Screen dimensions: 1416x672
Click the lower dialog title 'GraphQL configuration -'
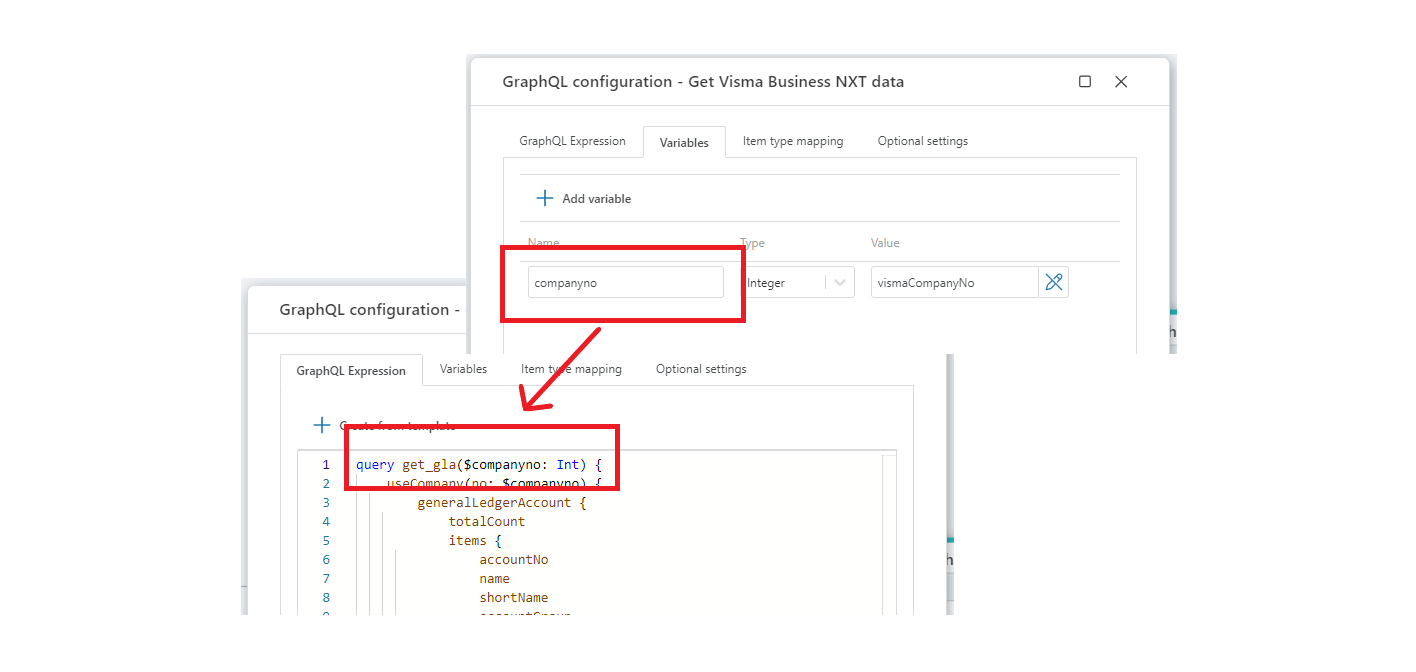coord(370,310)
